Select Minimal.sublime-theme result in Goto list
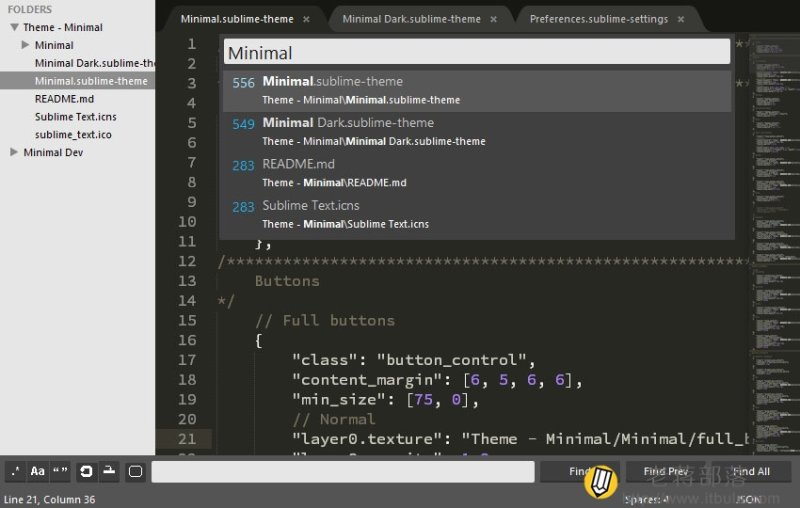The height and width of the screenshot is (508, 800). [477, 91]
